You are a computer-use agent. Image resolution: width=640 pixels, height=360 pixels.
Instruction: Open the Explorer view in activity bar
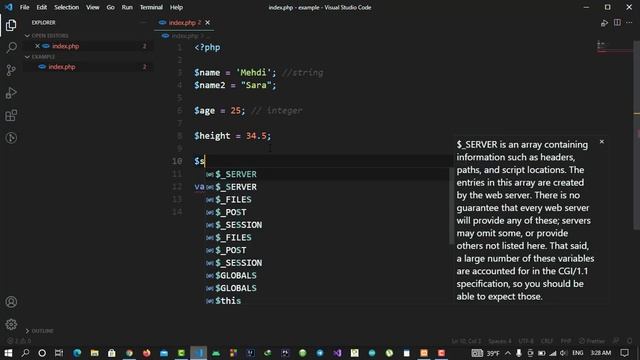pos(11,25)
